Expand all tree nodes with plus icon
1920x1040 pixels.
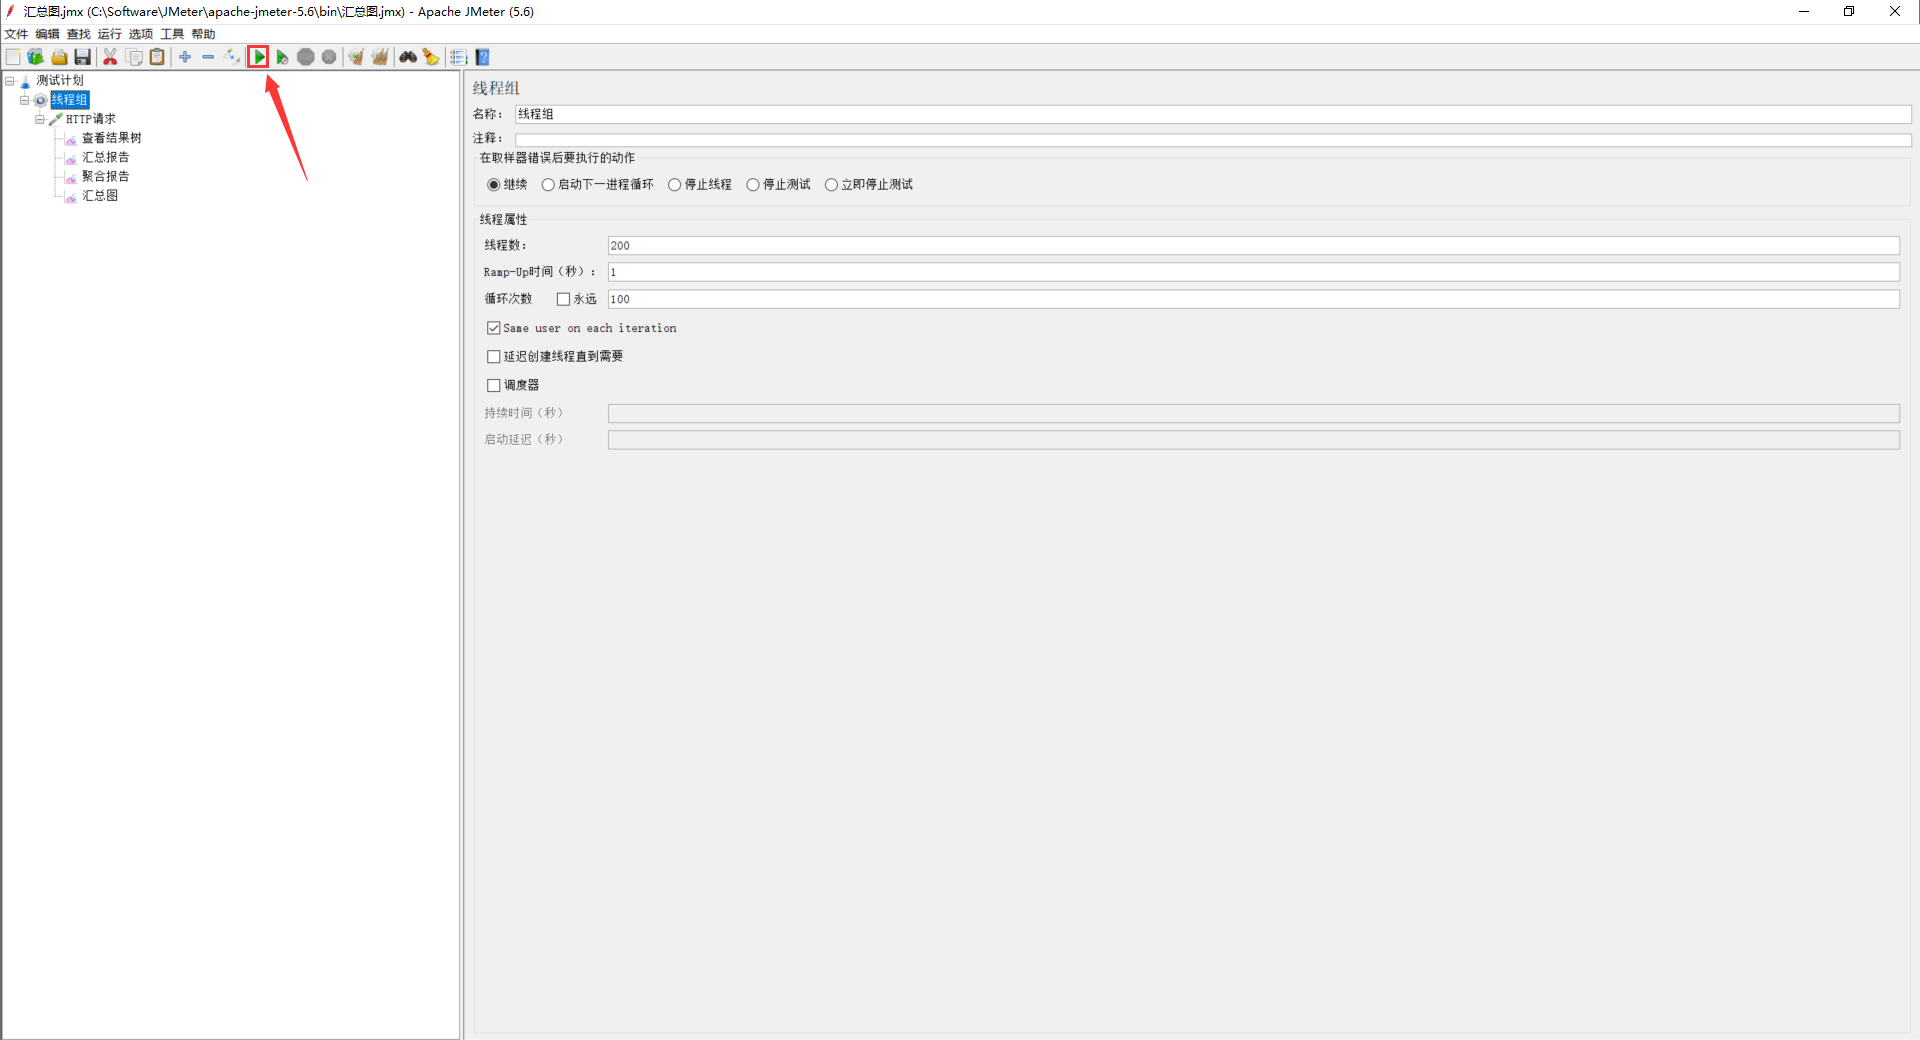(185, 57)
